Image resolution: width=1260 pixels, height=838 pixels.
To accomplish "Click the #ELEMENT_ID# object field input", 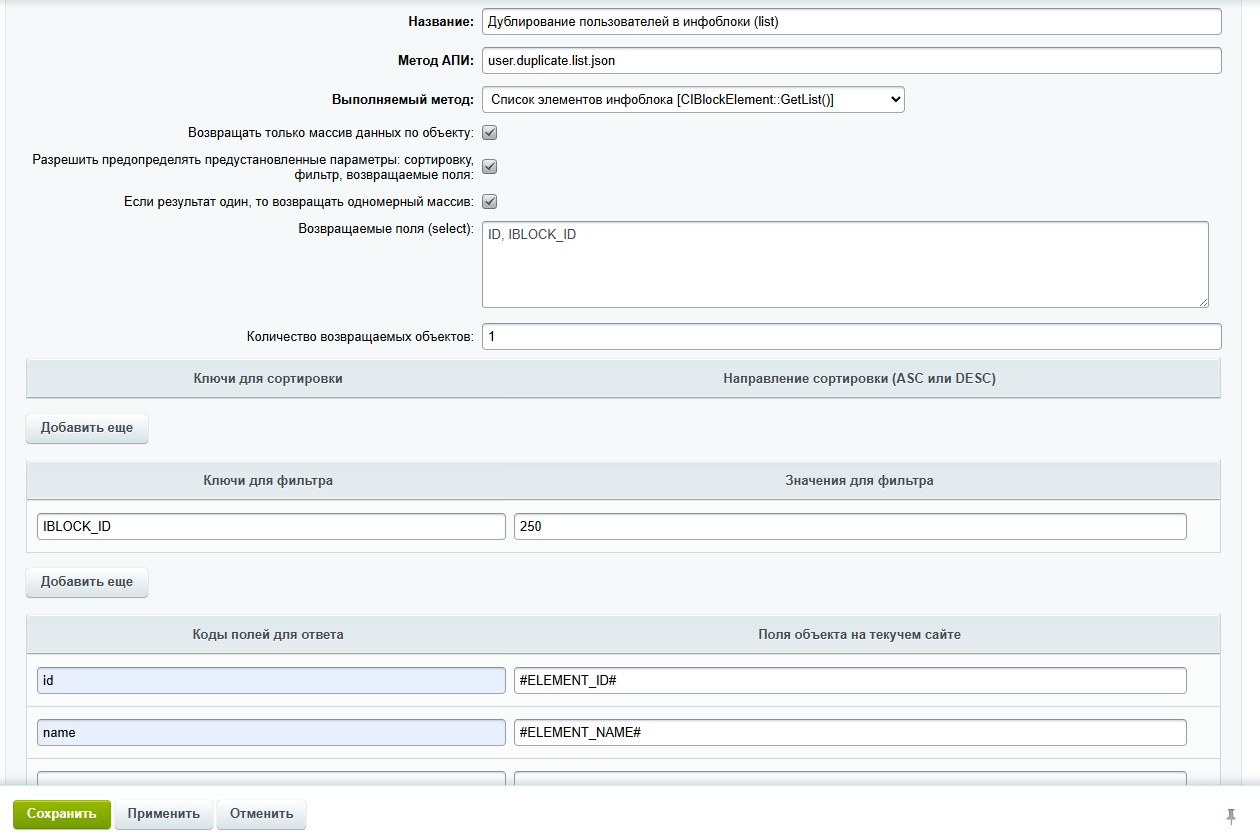I will (850, 681).
